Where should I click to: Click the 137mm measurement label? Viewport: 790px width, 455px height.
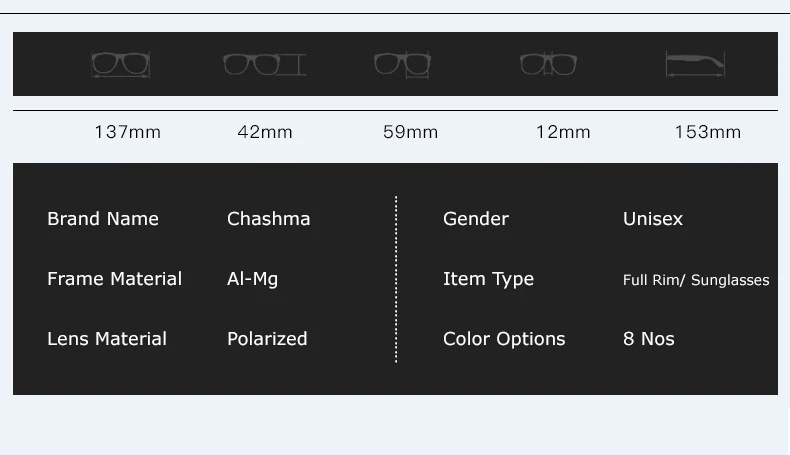127,132
